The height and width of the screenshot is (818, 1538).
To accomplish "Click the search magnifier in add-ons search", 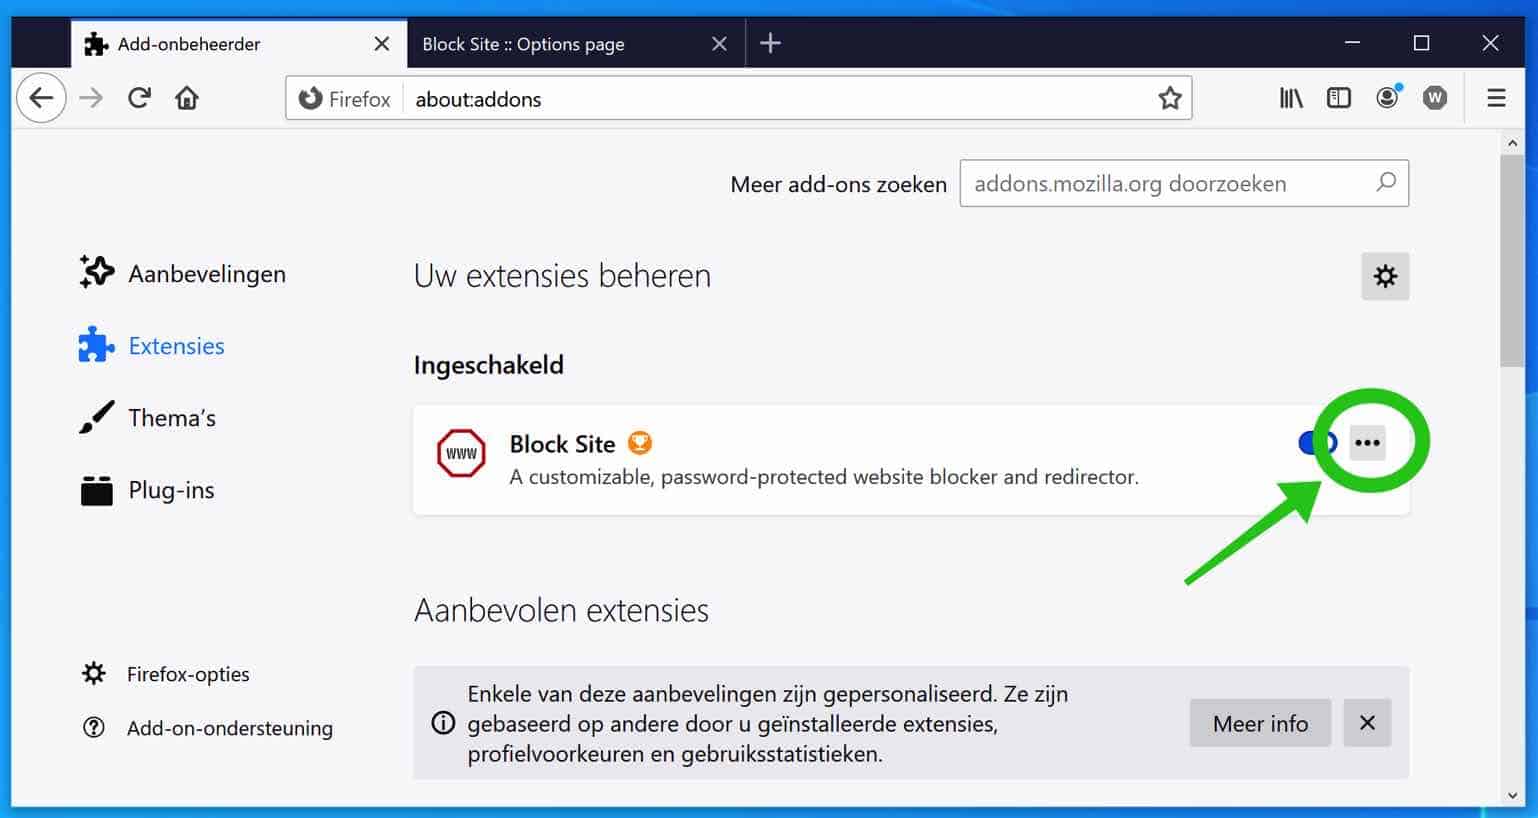I will 1385,183.
